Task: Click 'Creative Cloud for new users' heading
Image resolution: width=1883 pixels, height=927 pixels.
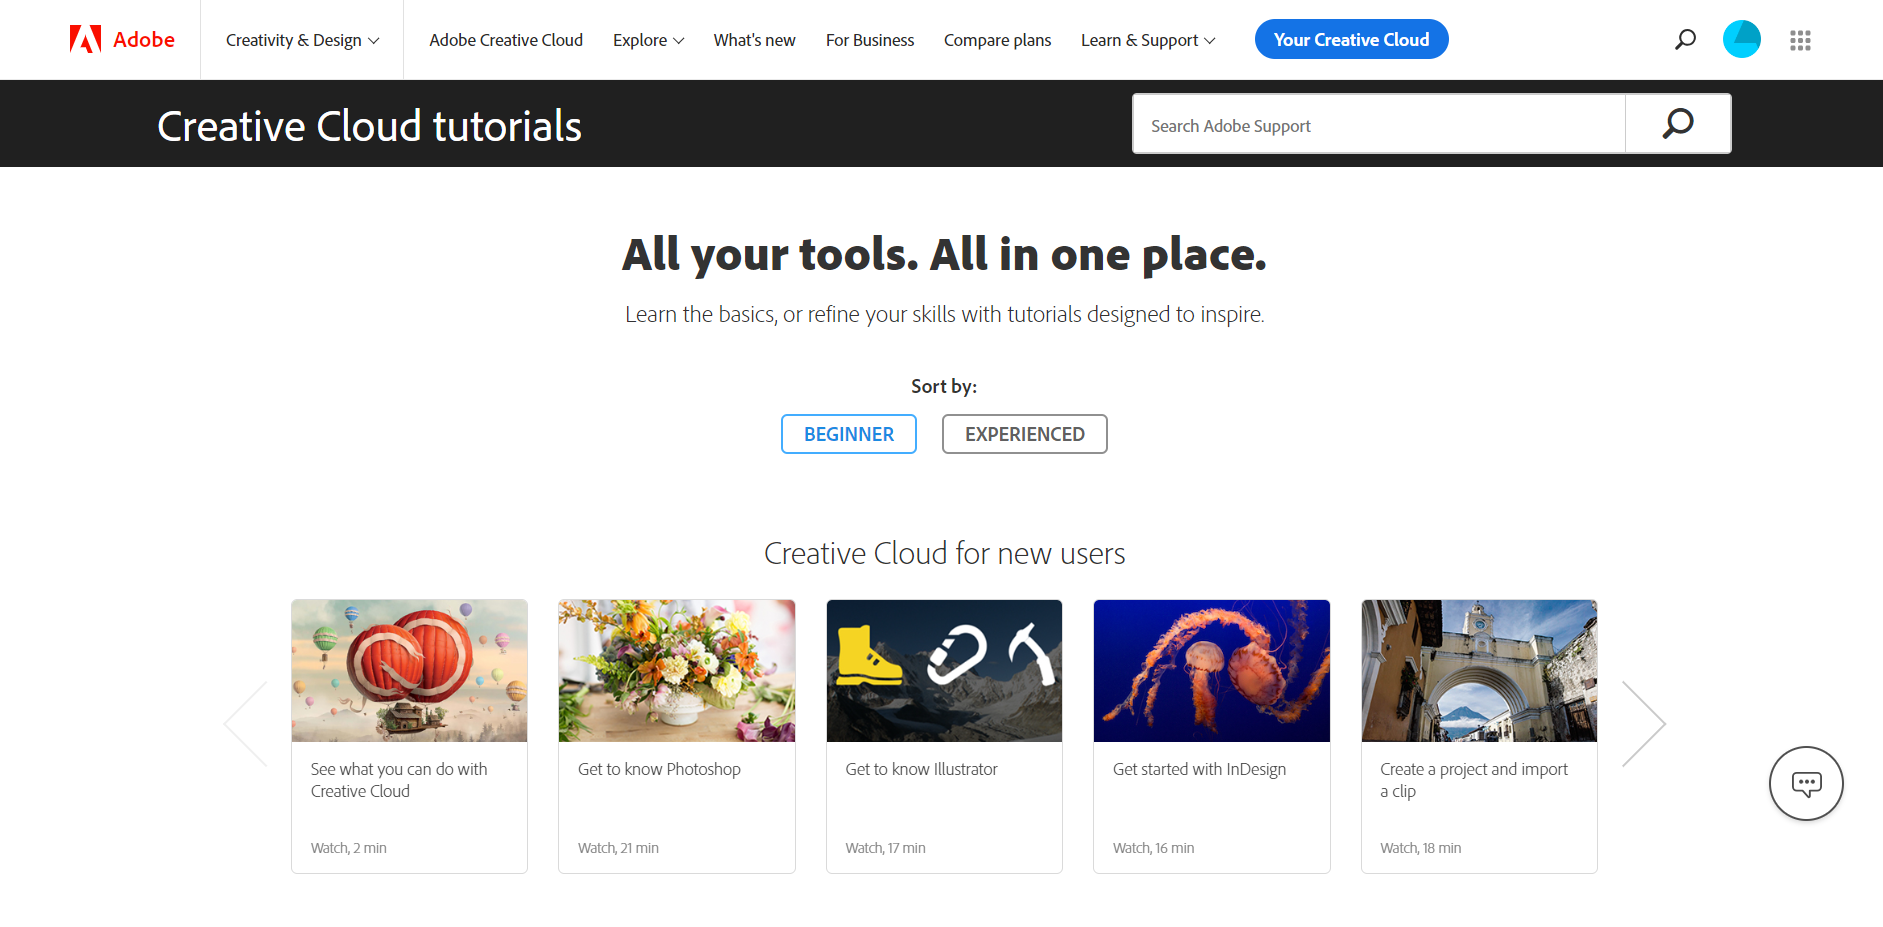Action: [x=944, y=553]
